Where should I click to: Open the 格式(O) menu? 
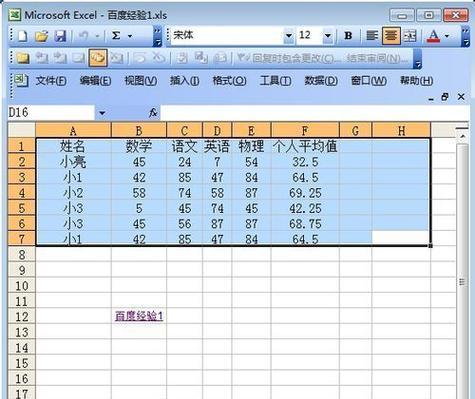tap(229, 81)
